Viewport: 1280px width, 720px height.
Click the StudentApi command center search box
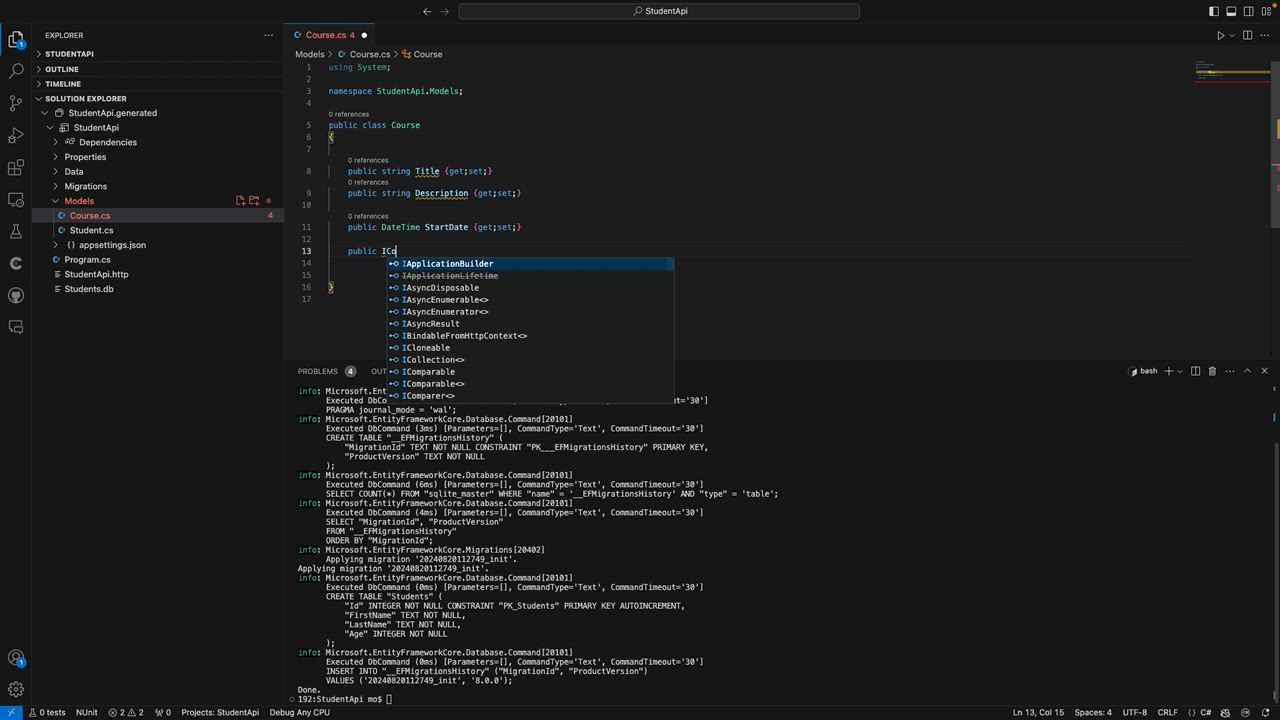659,11
